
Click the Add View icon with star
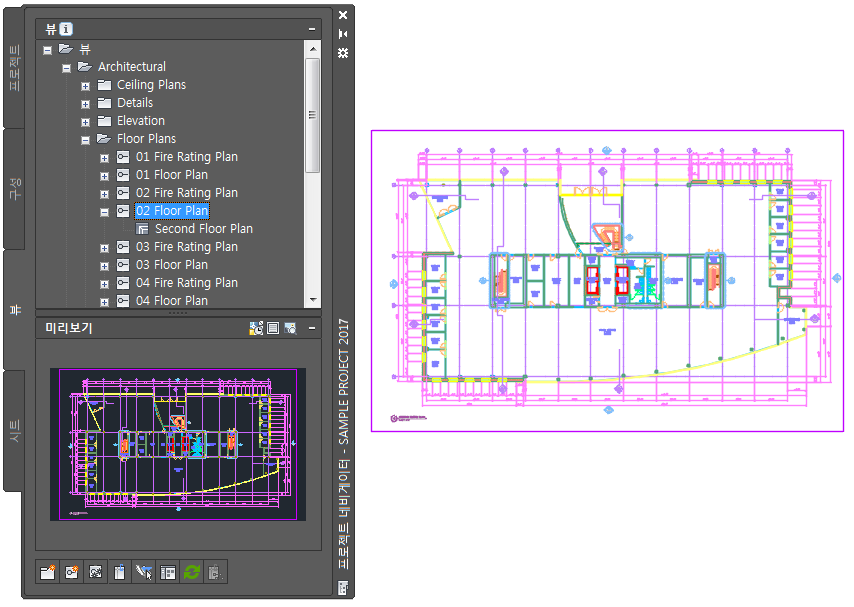pyautogui.click(x=71, y=572)
